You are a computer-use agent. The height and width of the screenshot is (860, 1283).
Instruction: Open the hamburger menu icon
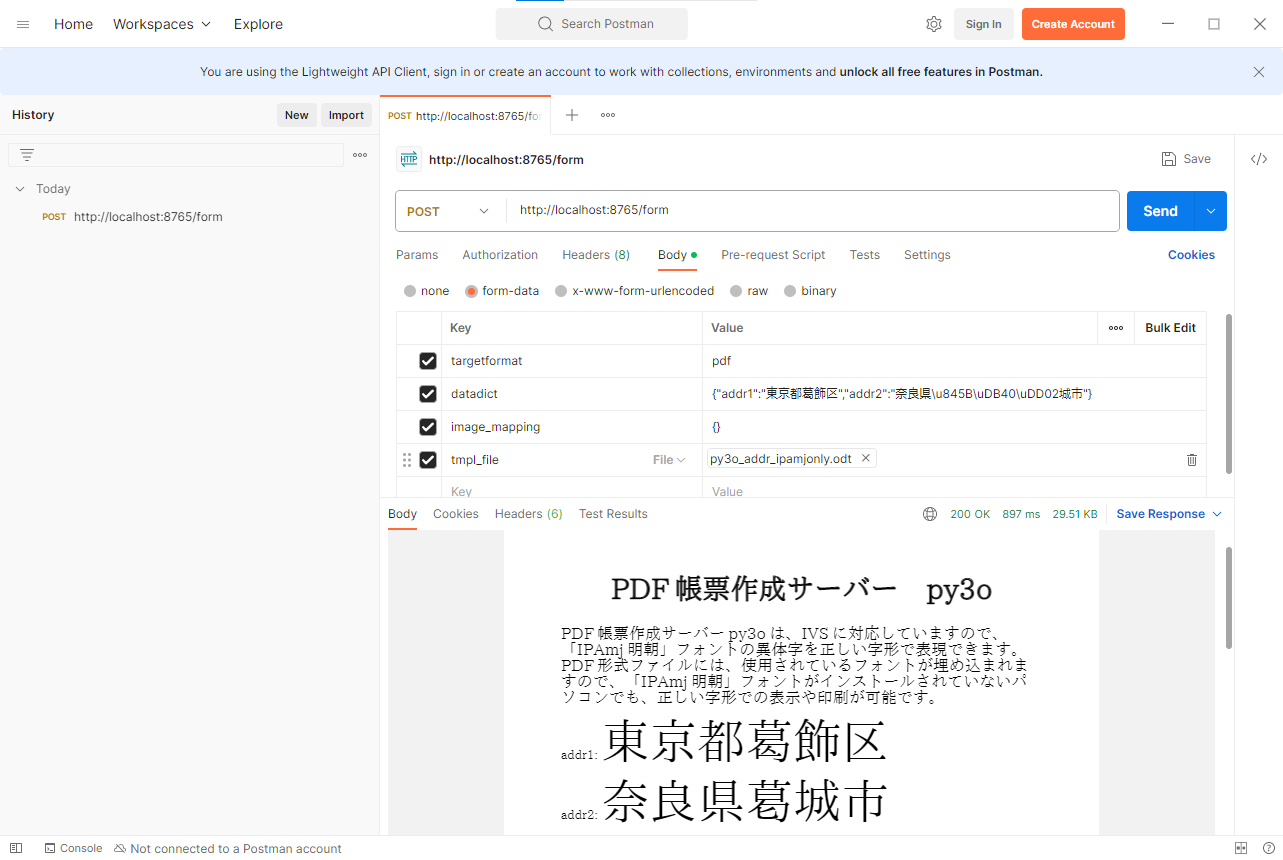click(23, 24)
